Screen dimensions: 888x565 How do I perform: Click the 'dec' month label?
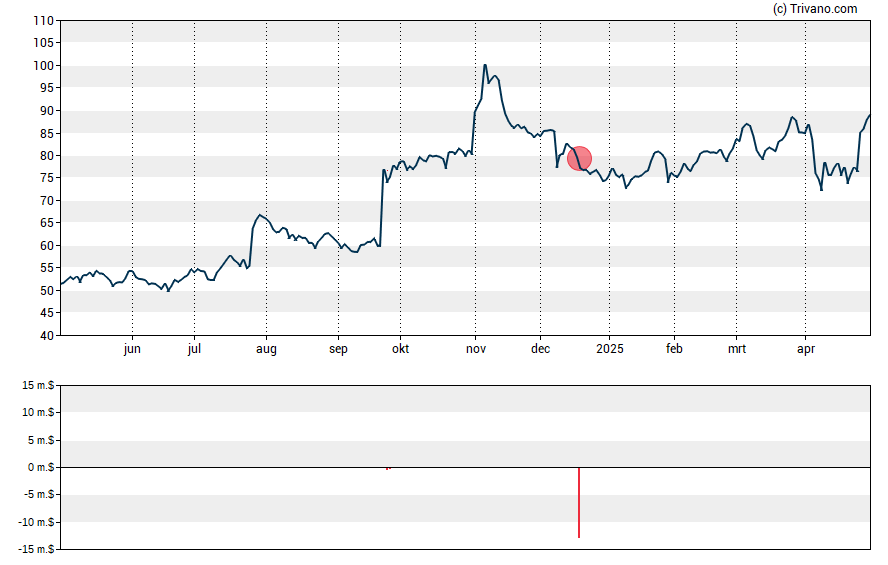540,349
